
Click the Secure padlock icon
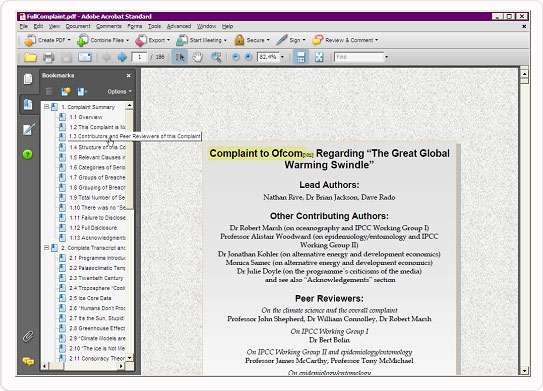click(239, 40)
